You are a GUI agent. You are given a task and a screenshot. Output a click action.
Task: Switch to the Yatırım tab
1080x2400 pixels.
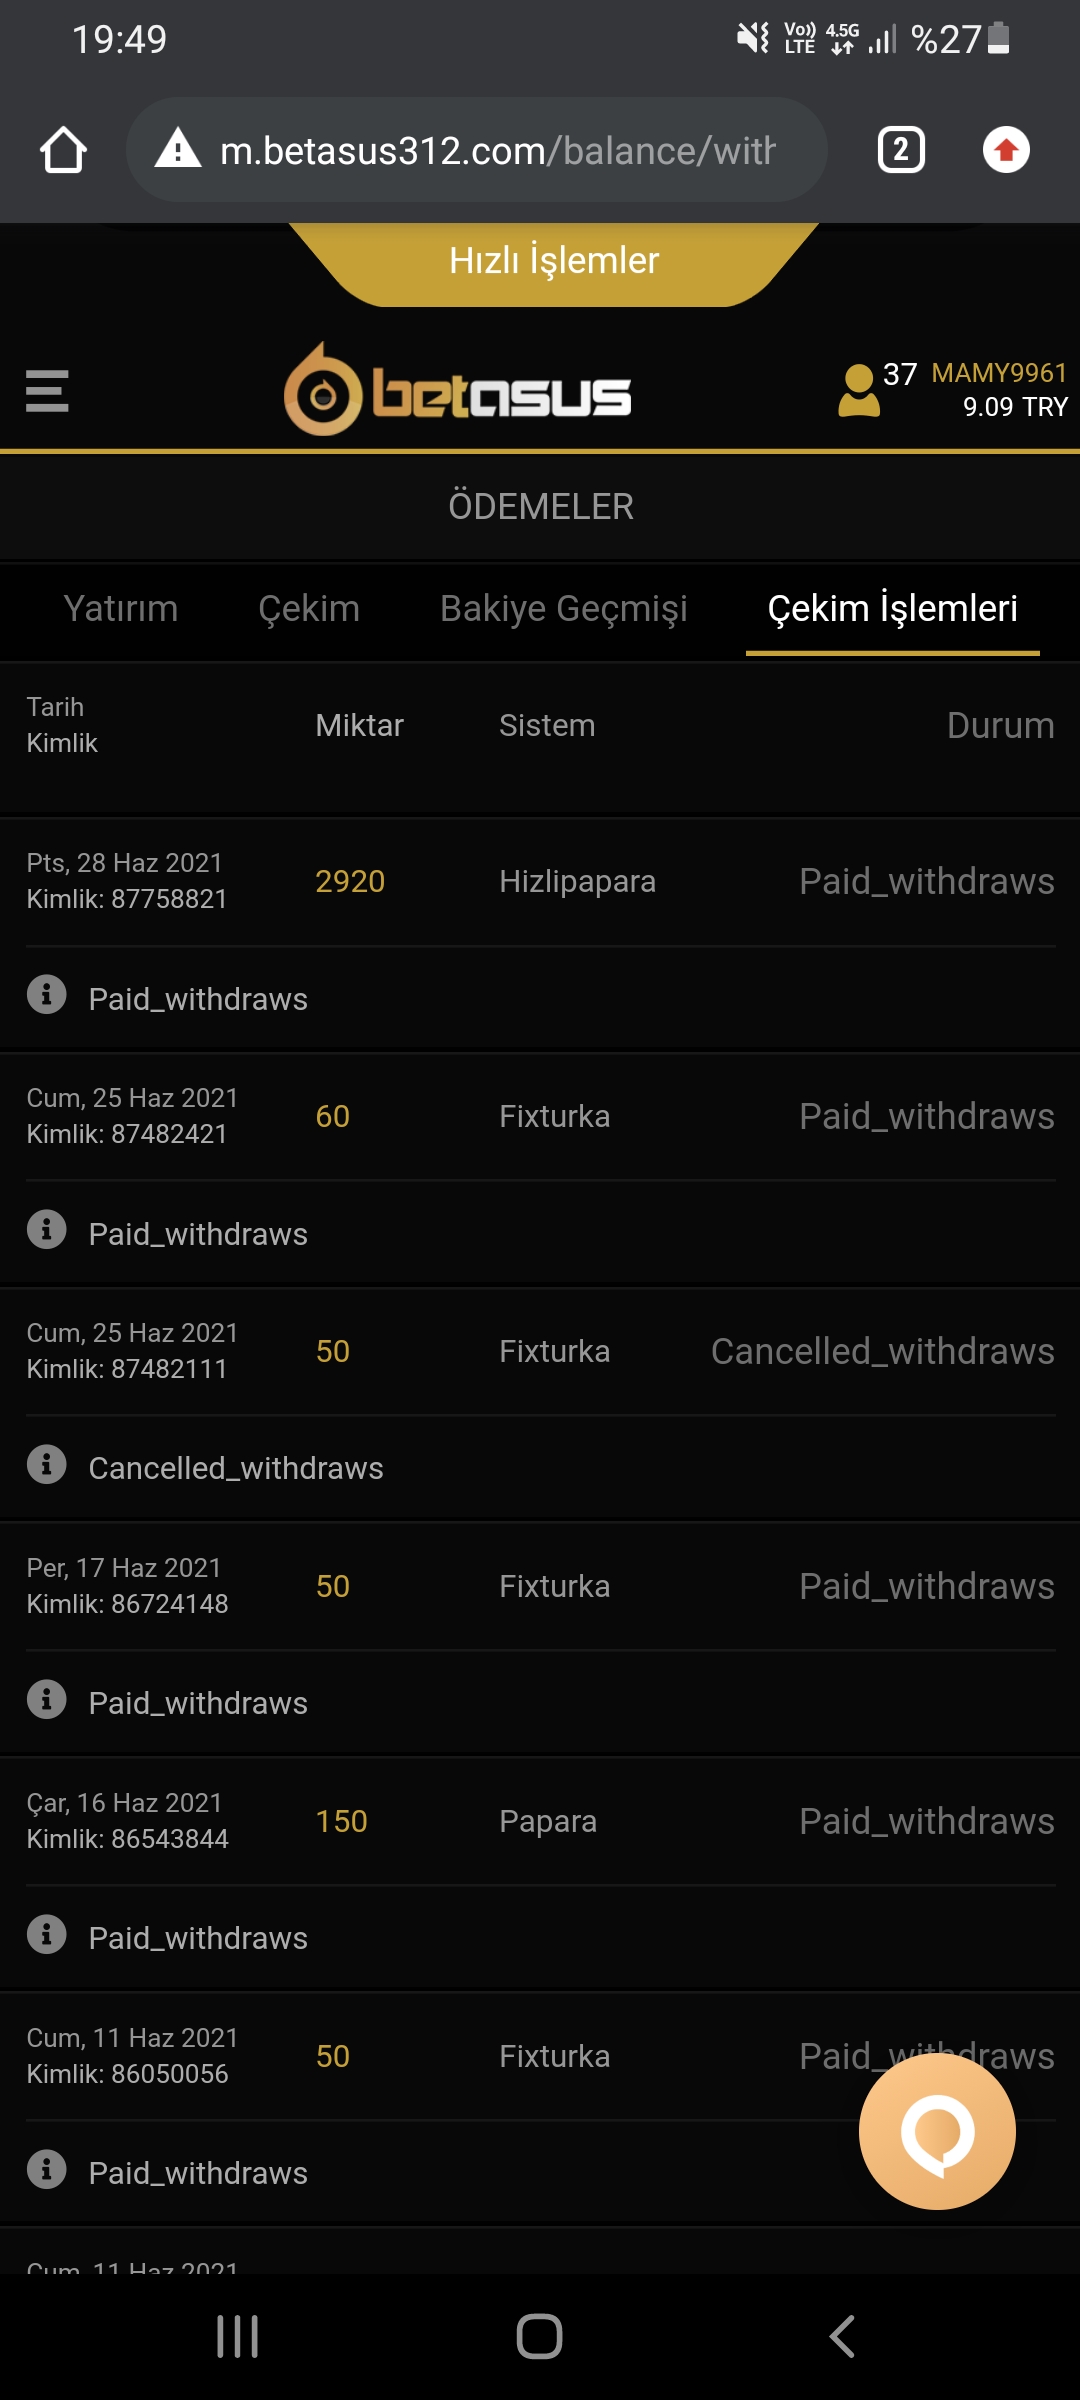coord(121,609)
